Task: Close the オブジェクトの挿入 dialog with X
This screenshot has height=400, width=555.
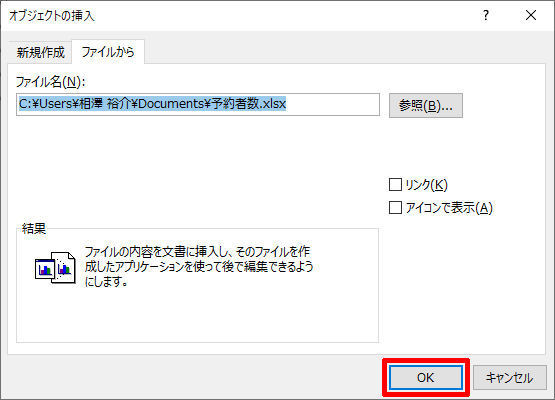Action: [531, 15]
